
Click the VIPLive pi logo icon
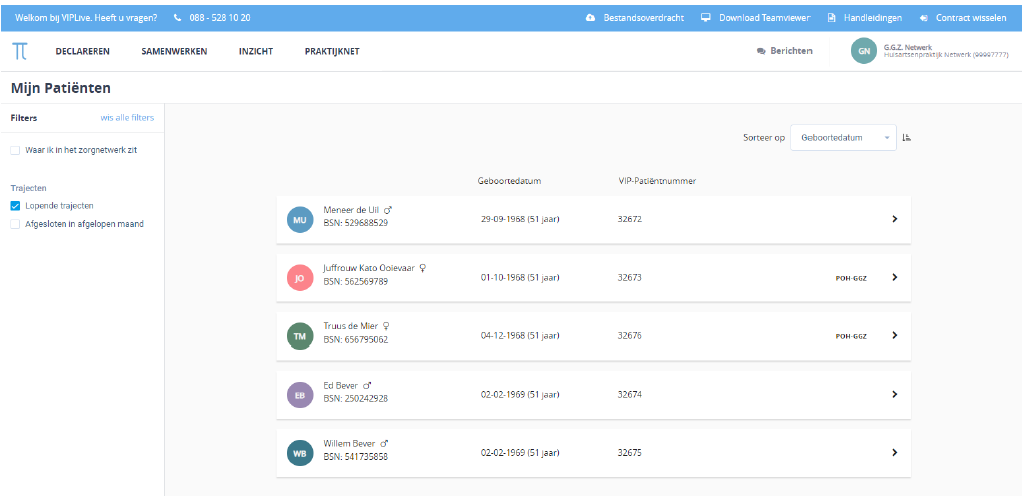click(x=20, y=51)
